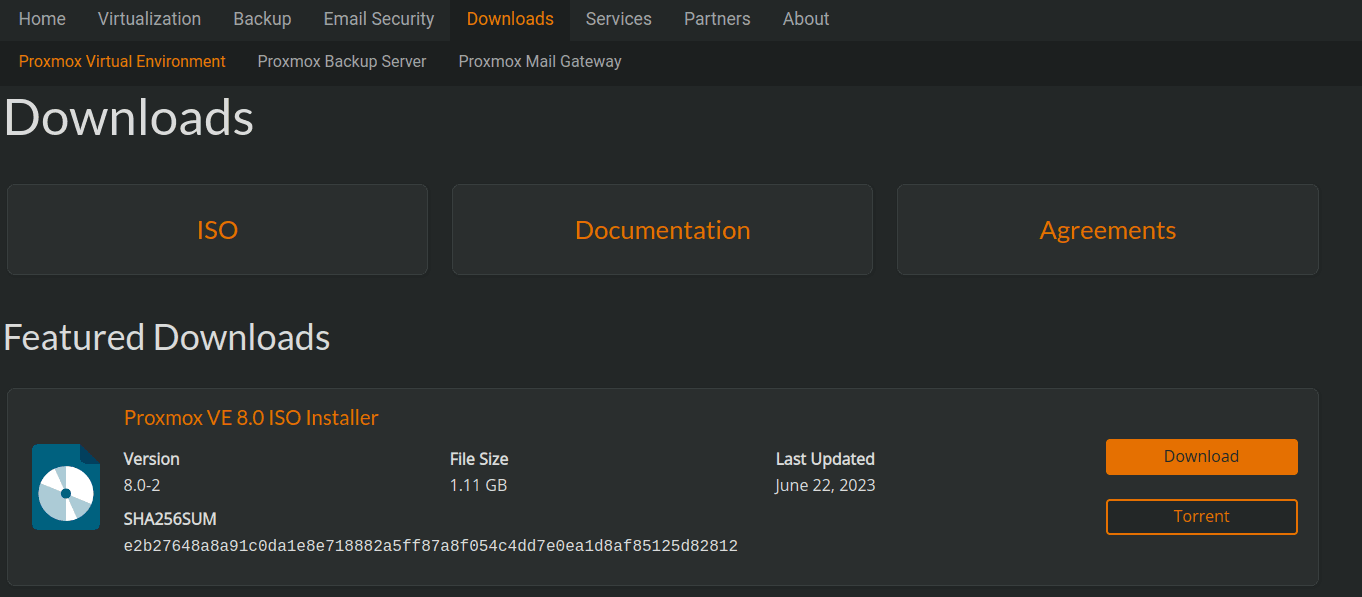Go to the Partners page
The width and height of the screenshot is (1362, 597).
tap(717, 19)
